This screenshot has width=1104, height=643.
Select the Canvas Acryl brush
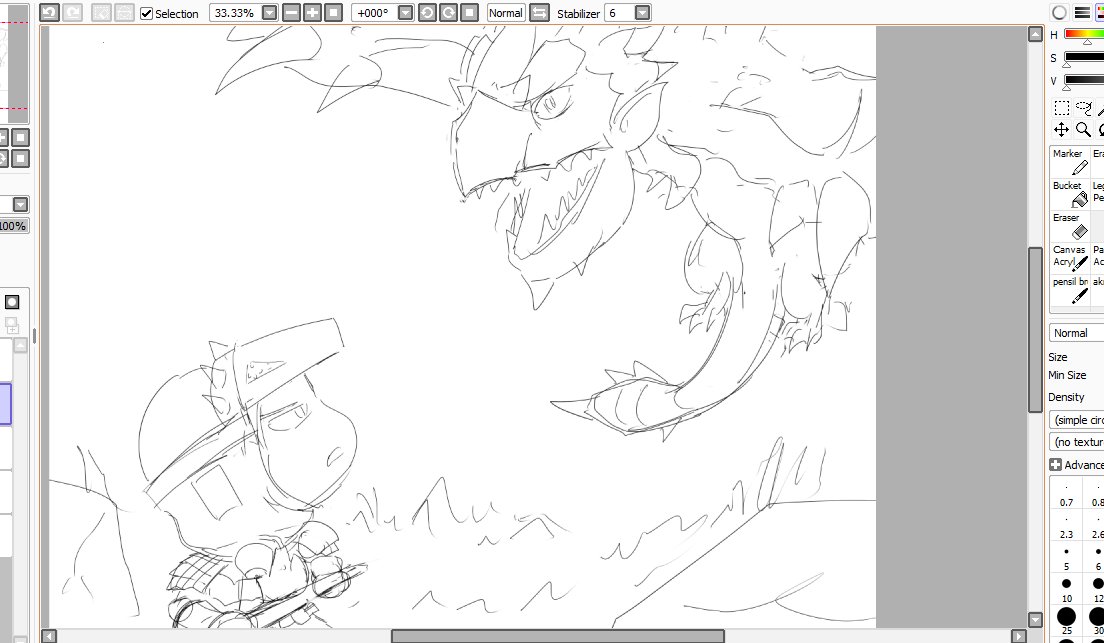click(1070, 258)
